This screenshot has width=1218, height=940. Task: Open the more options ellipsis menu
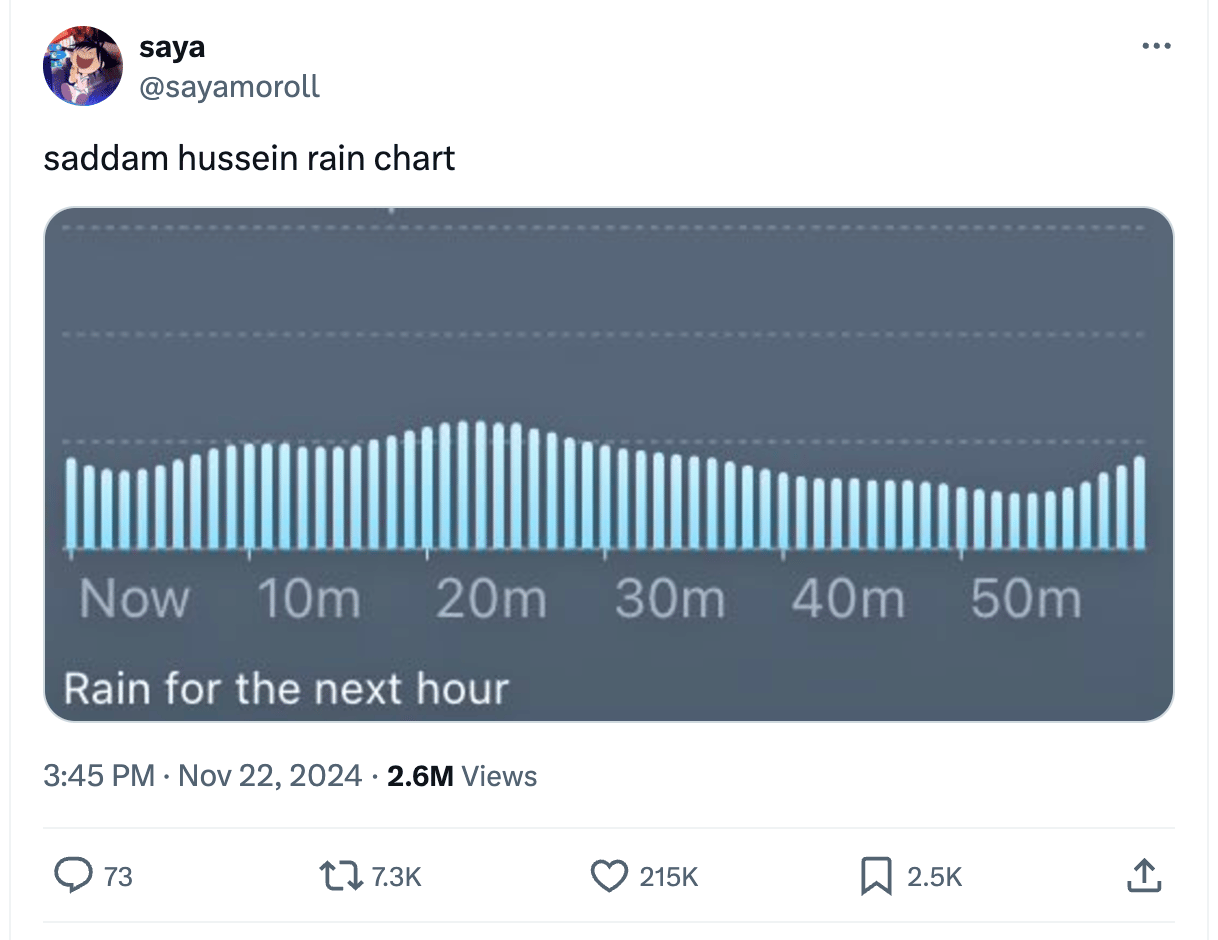pyautogui.click(x=1155, y=46)
